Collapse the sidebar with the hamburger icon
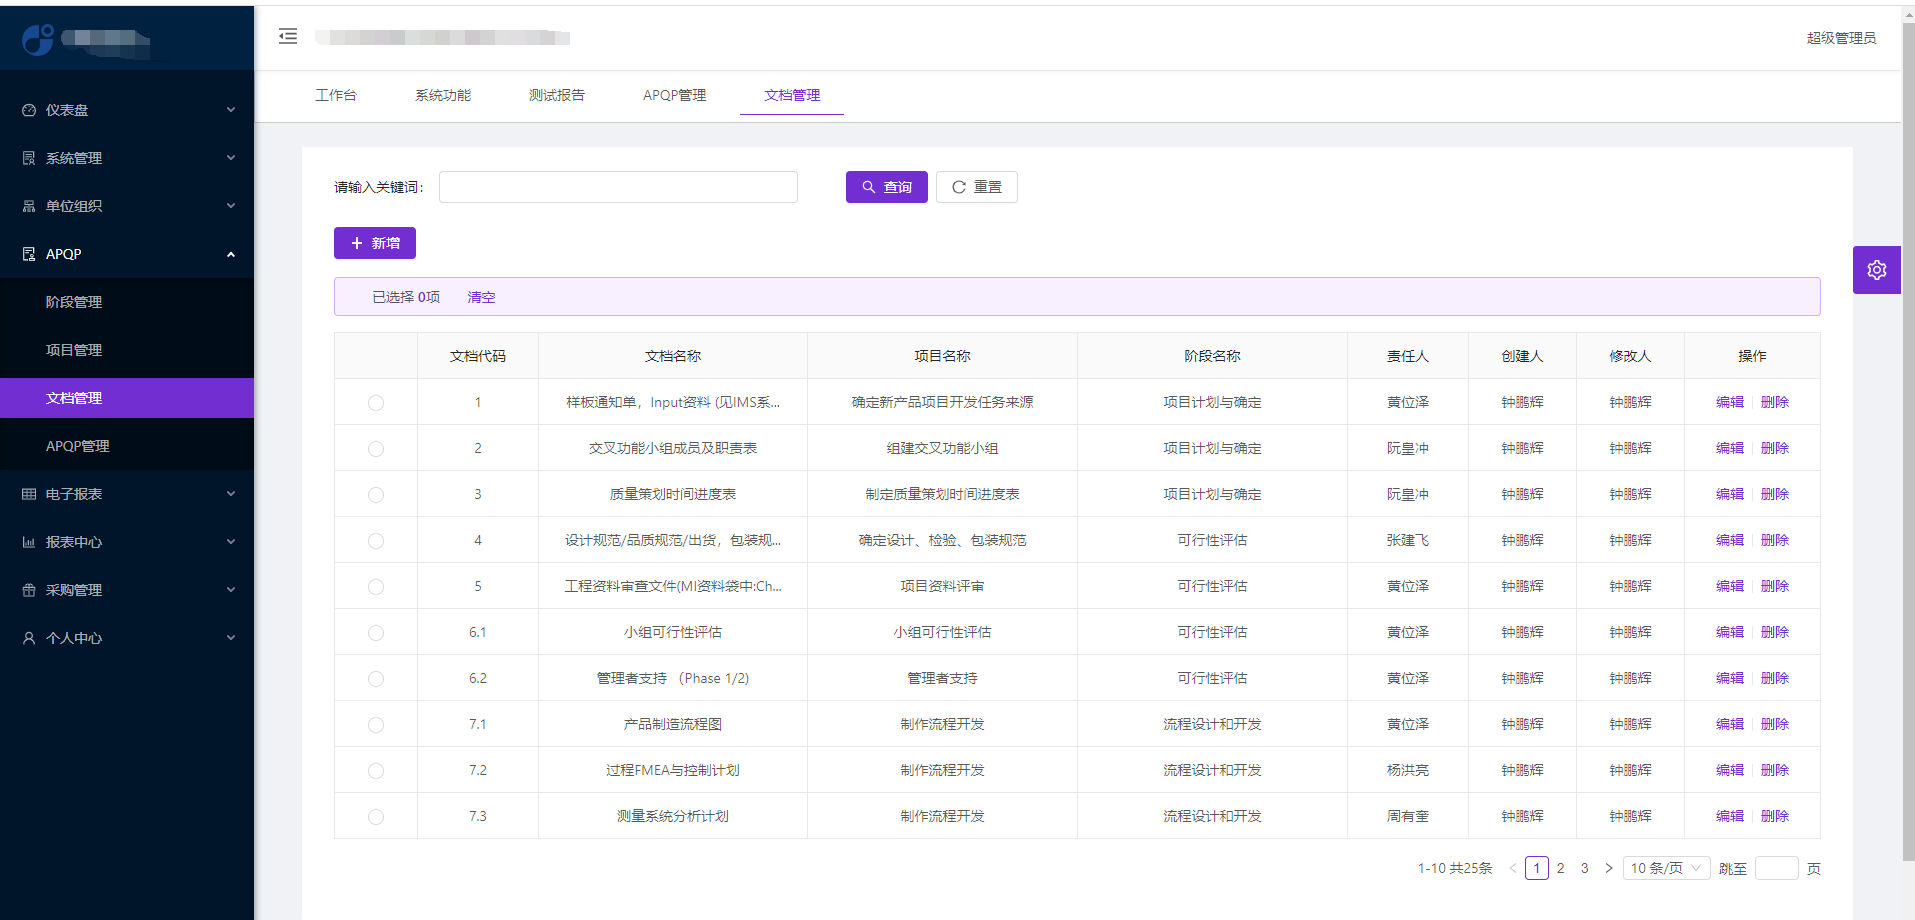1915x920 pixels. [288, 36]
